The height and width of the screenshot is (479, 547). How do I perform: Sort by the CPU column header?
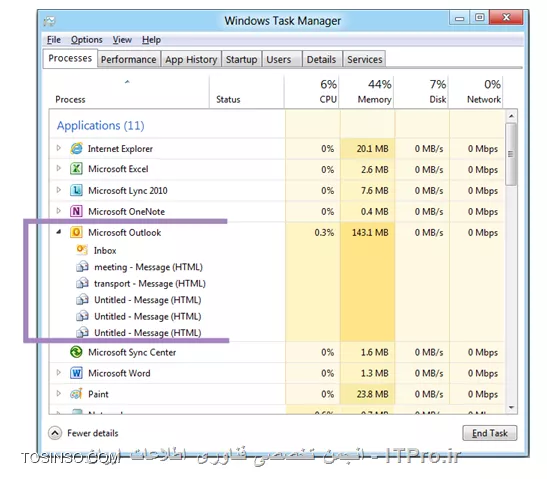[x=312, y=92]
